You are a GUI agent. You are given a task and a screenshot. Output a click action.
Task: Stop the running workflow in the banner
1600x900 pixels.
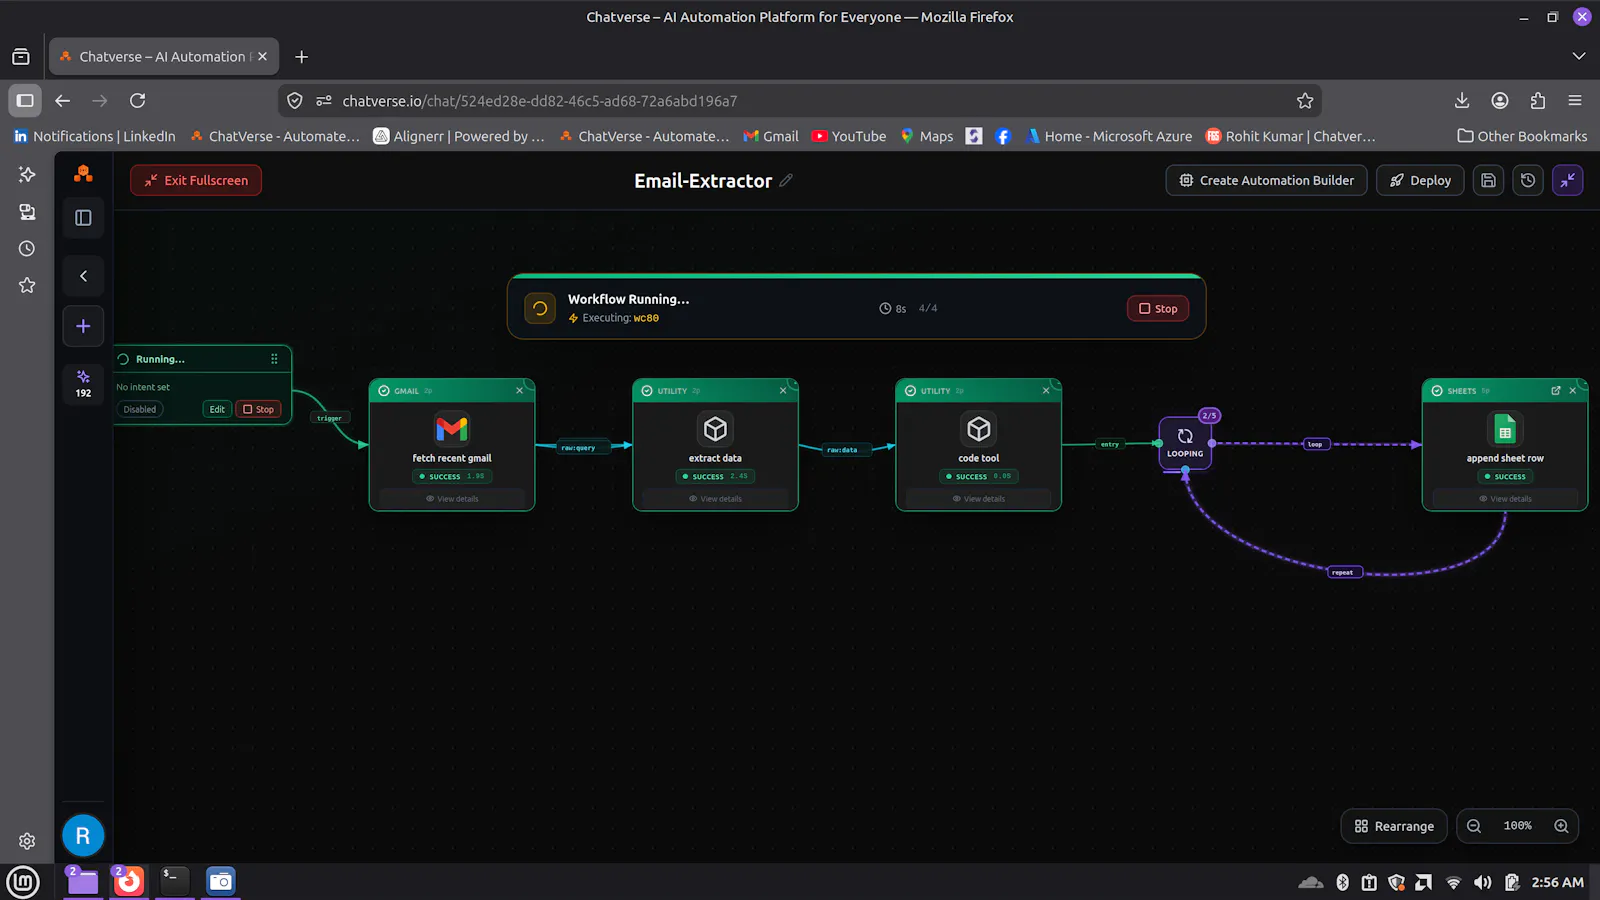click(1158, 309)
